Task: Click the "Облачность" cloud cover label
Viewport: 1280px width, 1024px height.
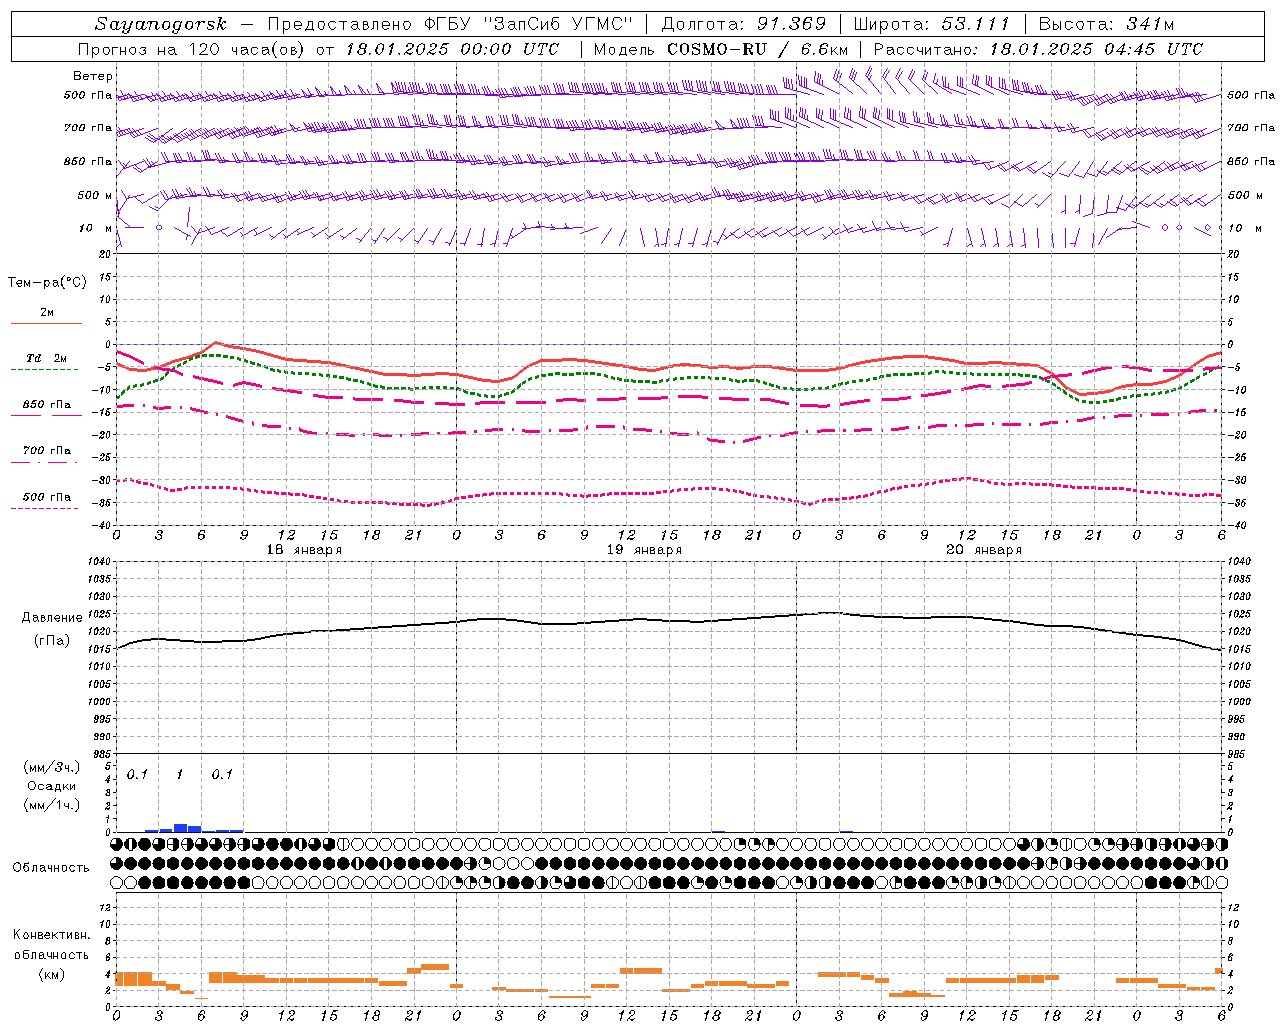Action: pyautogui.click(x=51, y=868)
